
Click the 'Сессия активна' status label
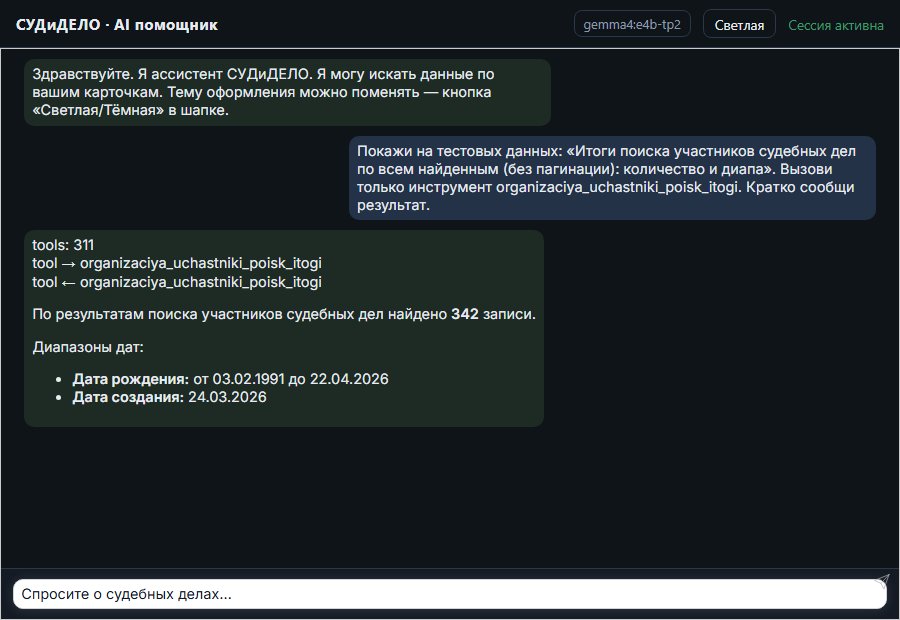pyautogui.click(x=835, y=25)
